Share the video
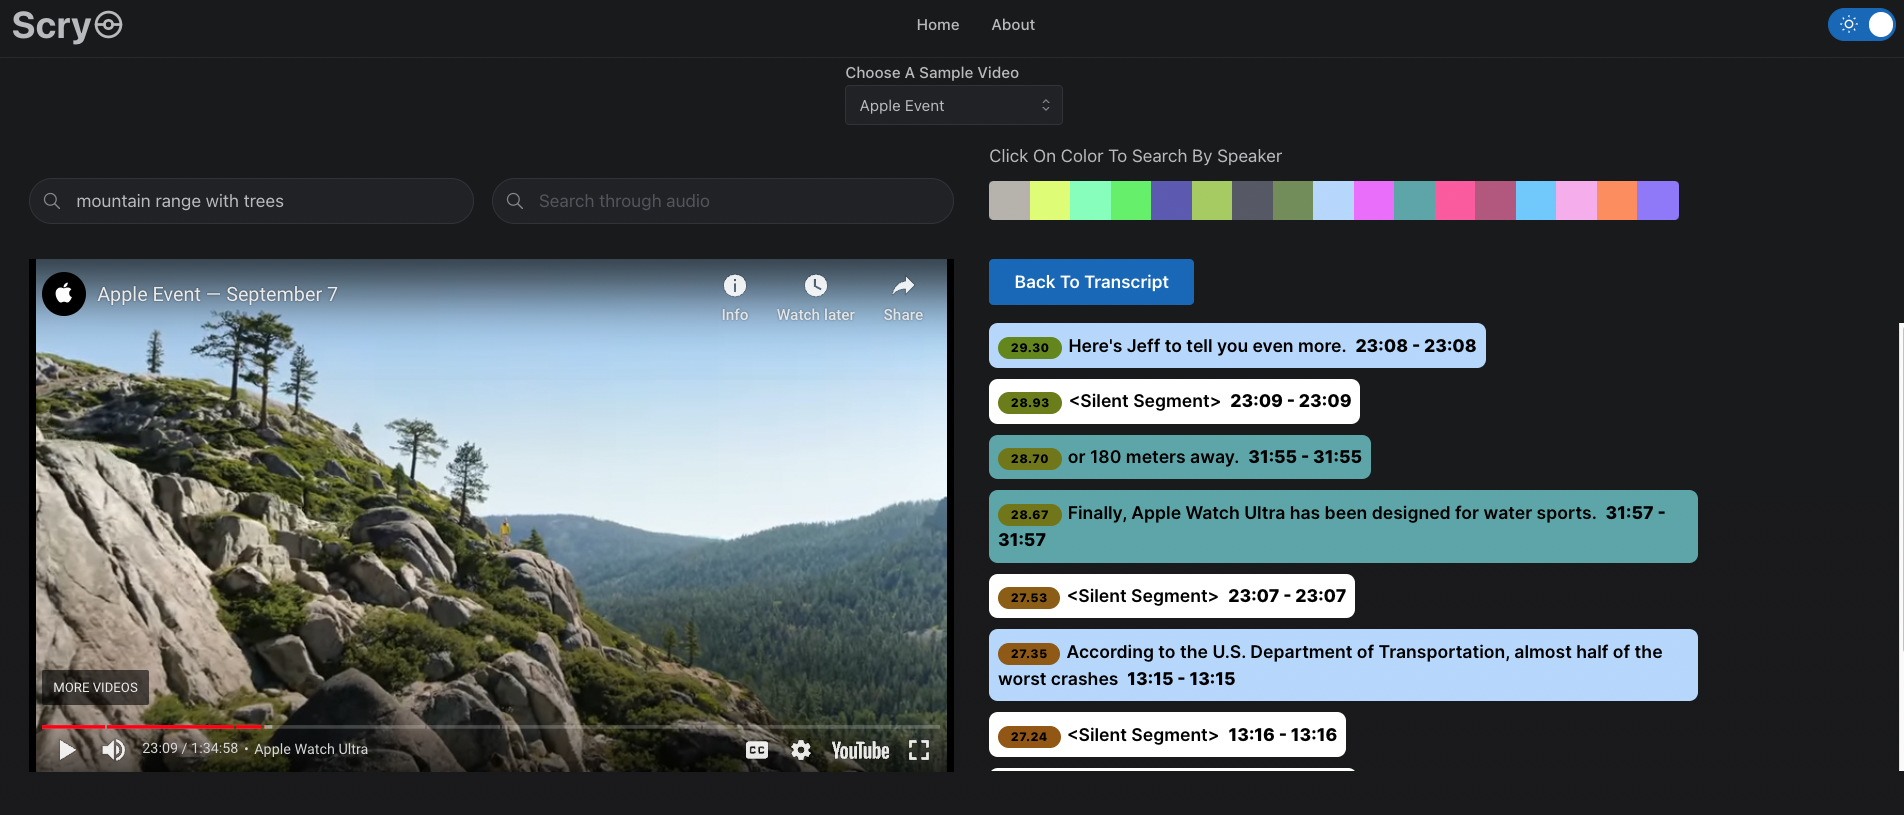1904x815 pixels. (x=903, y=298)
